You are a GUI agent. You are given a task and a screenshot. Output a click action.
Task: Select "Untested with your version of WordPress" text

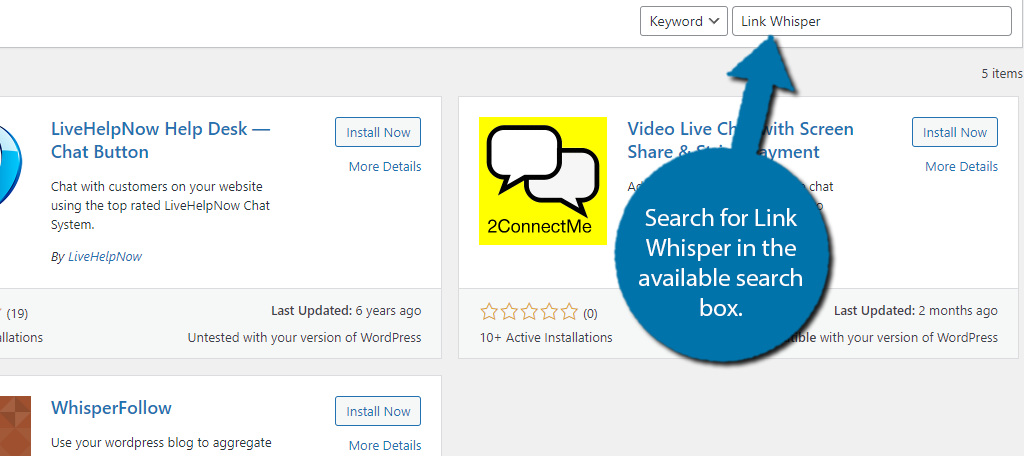tap(304, 338)
